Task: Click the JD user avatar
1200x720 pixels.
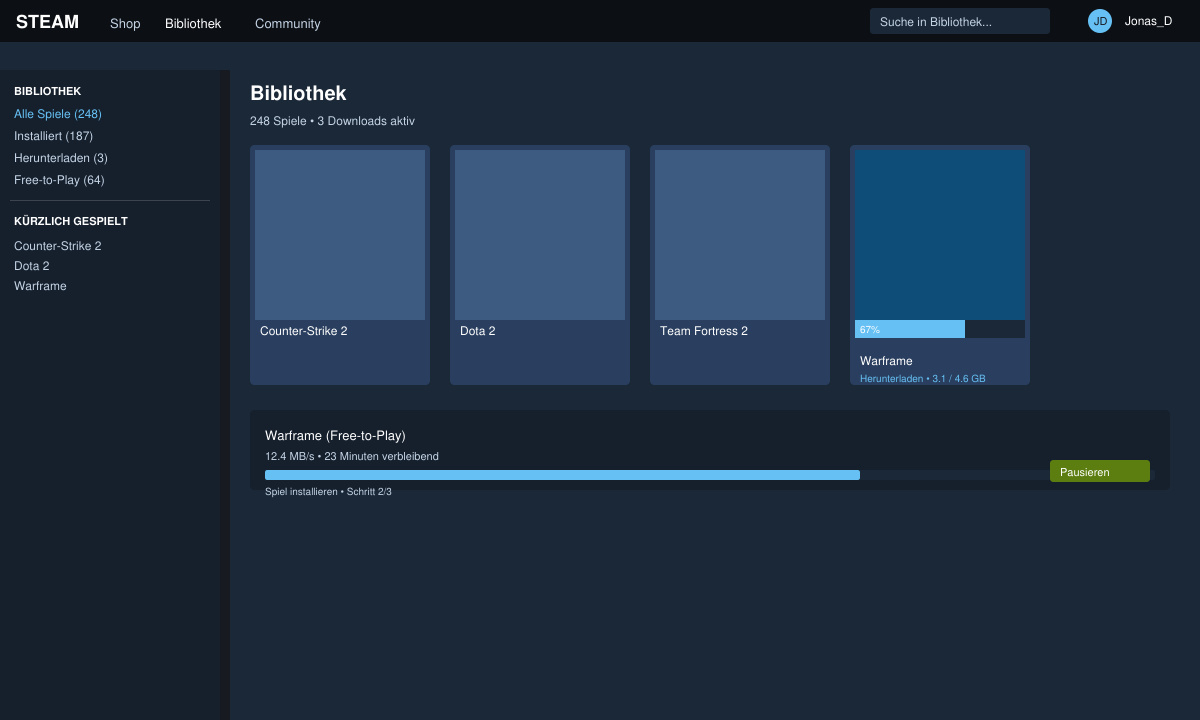Action: tap(1100, 21)
